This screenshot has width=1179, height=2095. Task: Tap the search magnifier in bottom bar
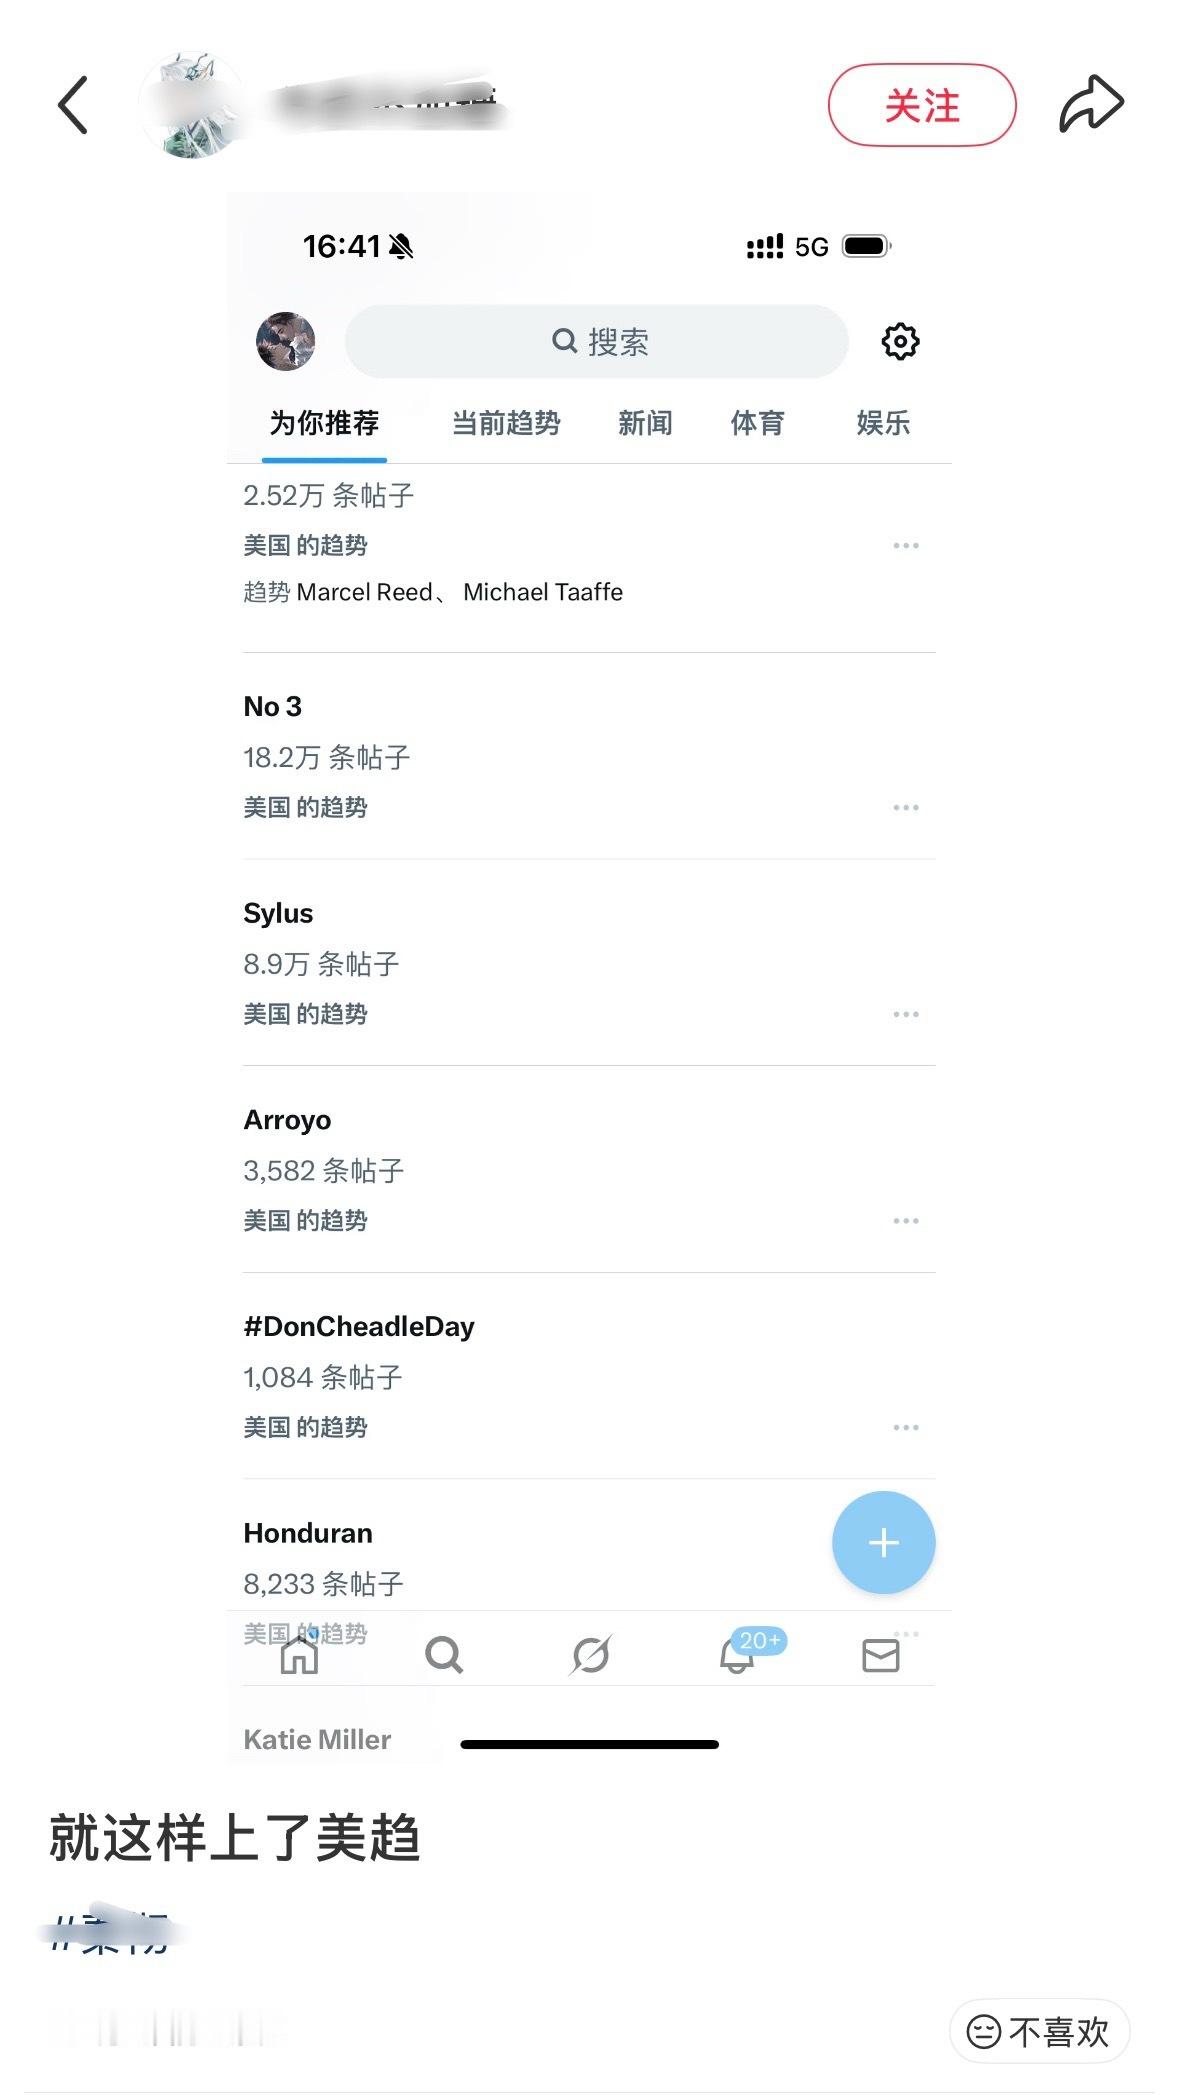click(444, 1655)
